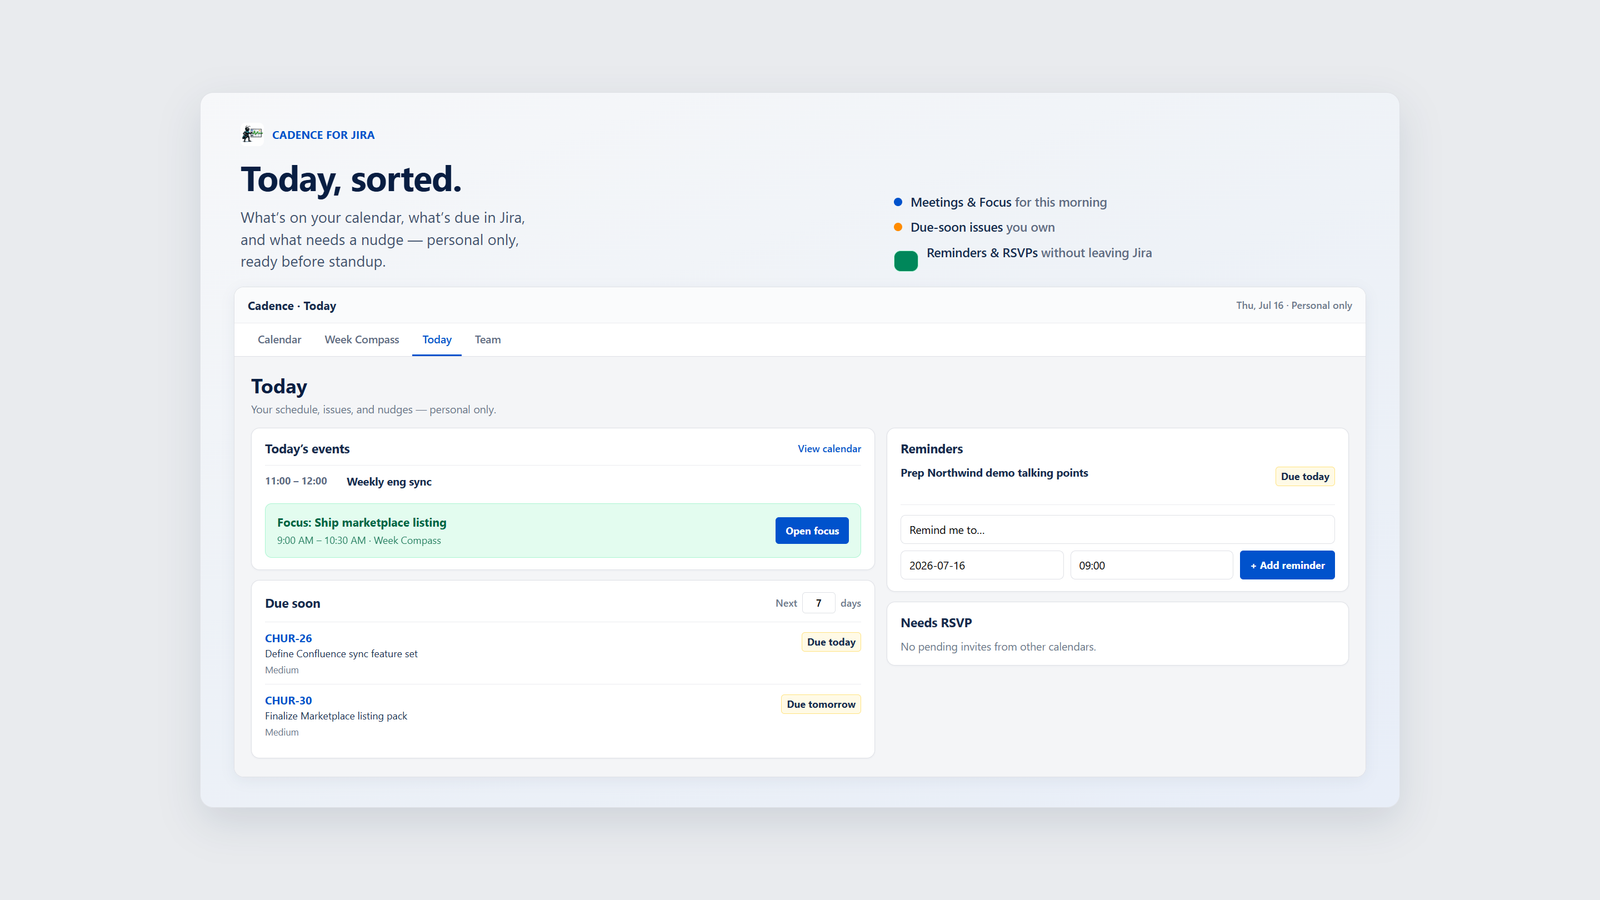The width and height of the screenshot is (1600, 900).
Task: Click the 11:00 – 12:00 event time
Action: [296, 481]
